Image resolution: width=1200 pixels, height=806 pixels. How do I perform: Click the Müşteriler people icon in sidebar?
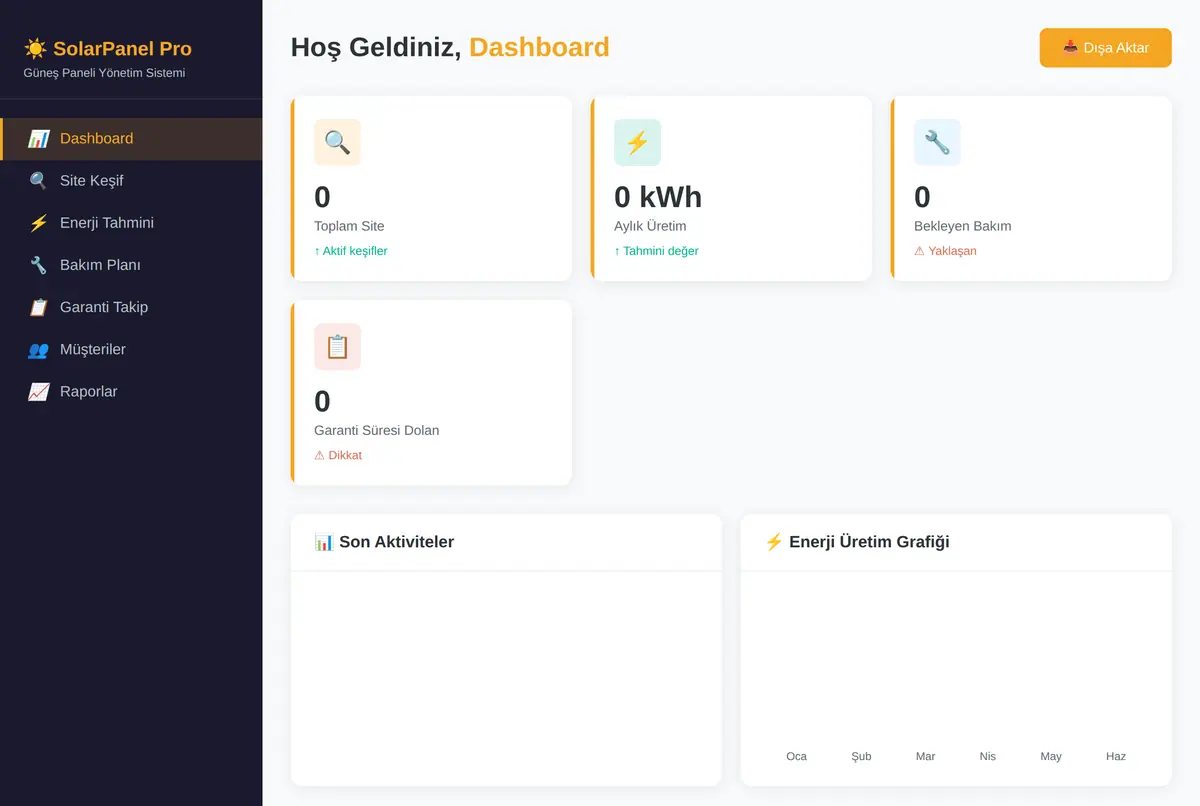pyautogui.click(x=39, y=349)
